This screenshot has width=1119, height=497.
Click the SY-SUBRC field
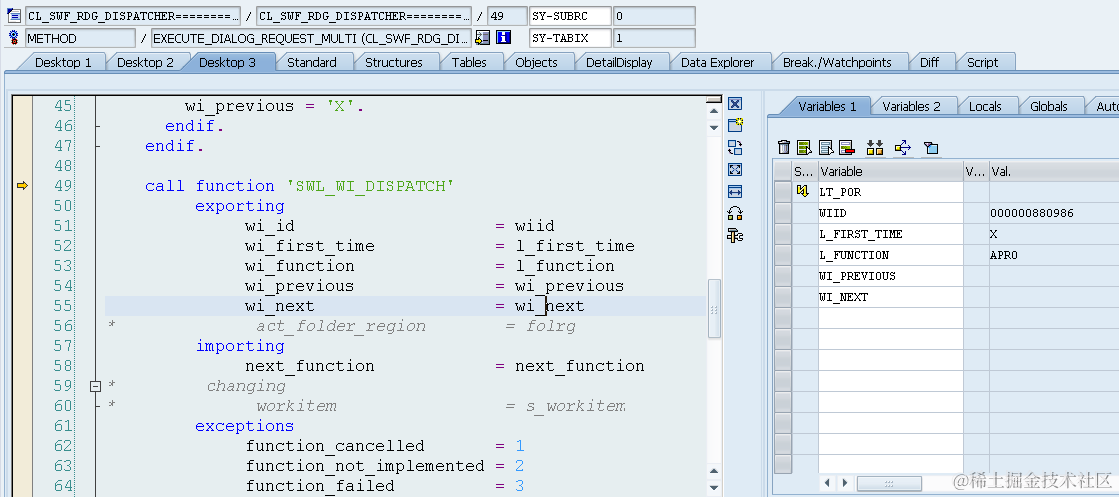[x=570, y=15]
